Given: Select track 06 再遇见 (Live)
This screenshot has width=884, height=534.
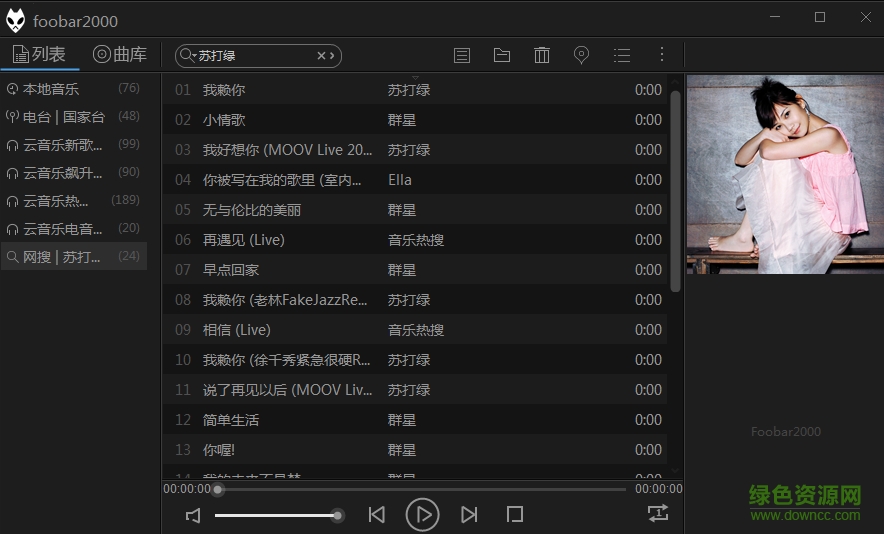Looking at the screenshot, I should [x=415, y=240].
